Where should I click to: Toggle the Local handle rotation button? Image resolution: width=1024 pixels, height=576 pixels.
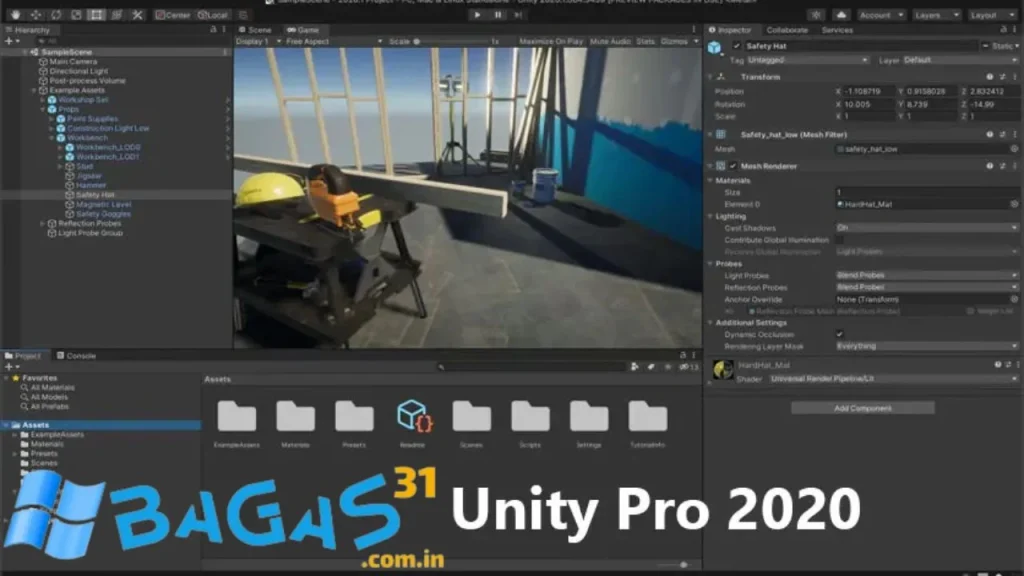213,14
